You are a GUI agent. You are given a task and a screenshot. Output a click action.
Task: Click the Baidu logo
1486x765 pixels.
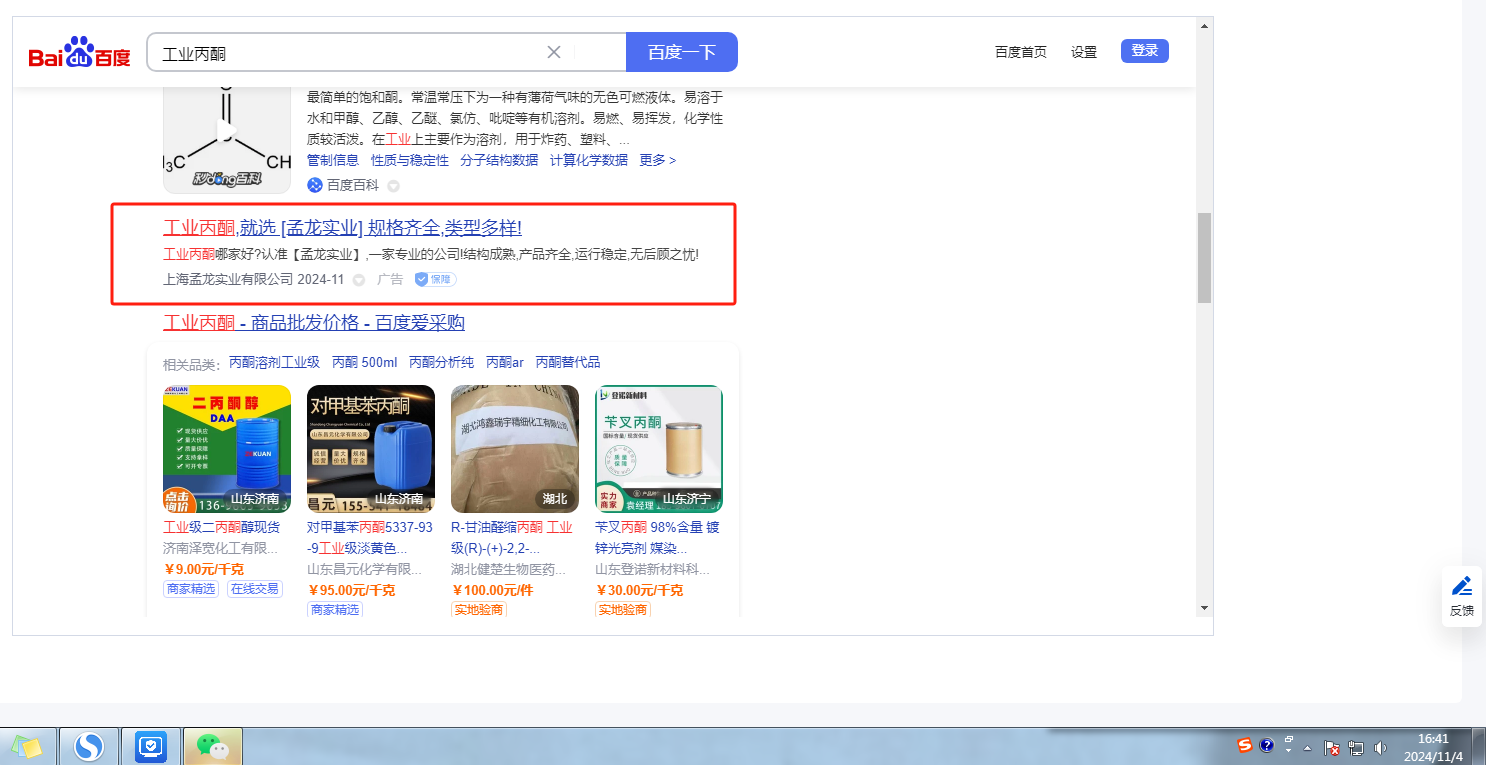79,52
